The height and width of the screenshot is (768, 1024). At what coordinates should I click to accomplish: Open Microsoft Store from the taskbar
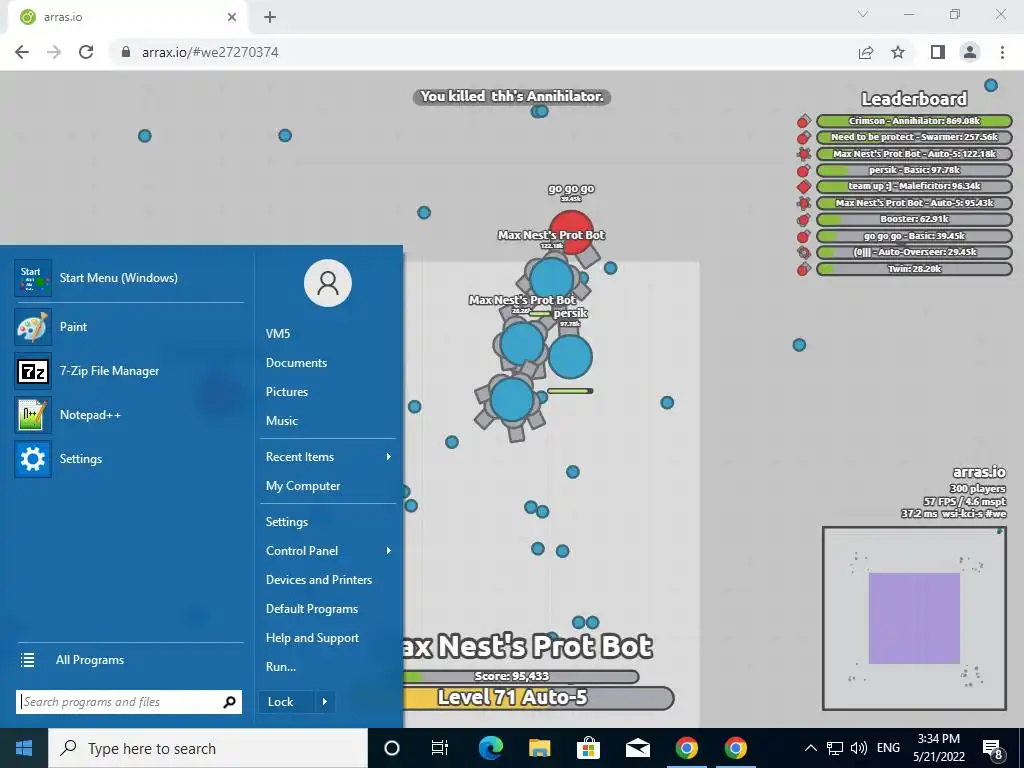pos(588,748)
